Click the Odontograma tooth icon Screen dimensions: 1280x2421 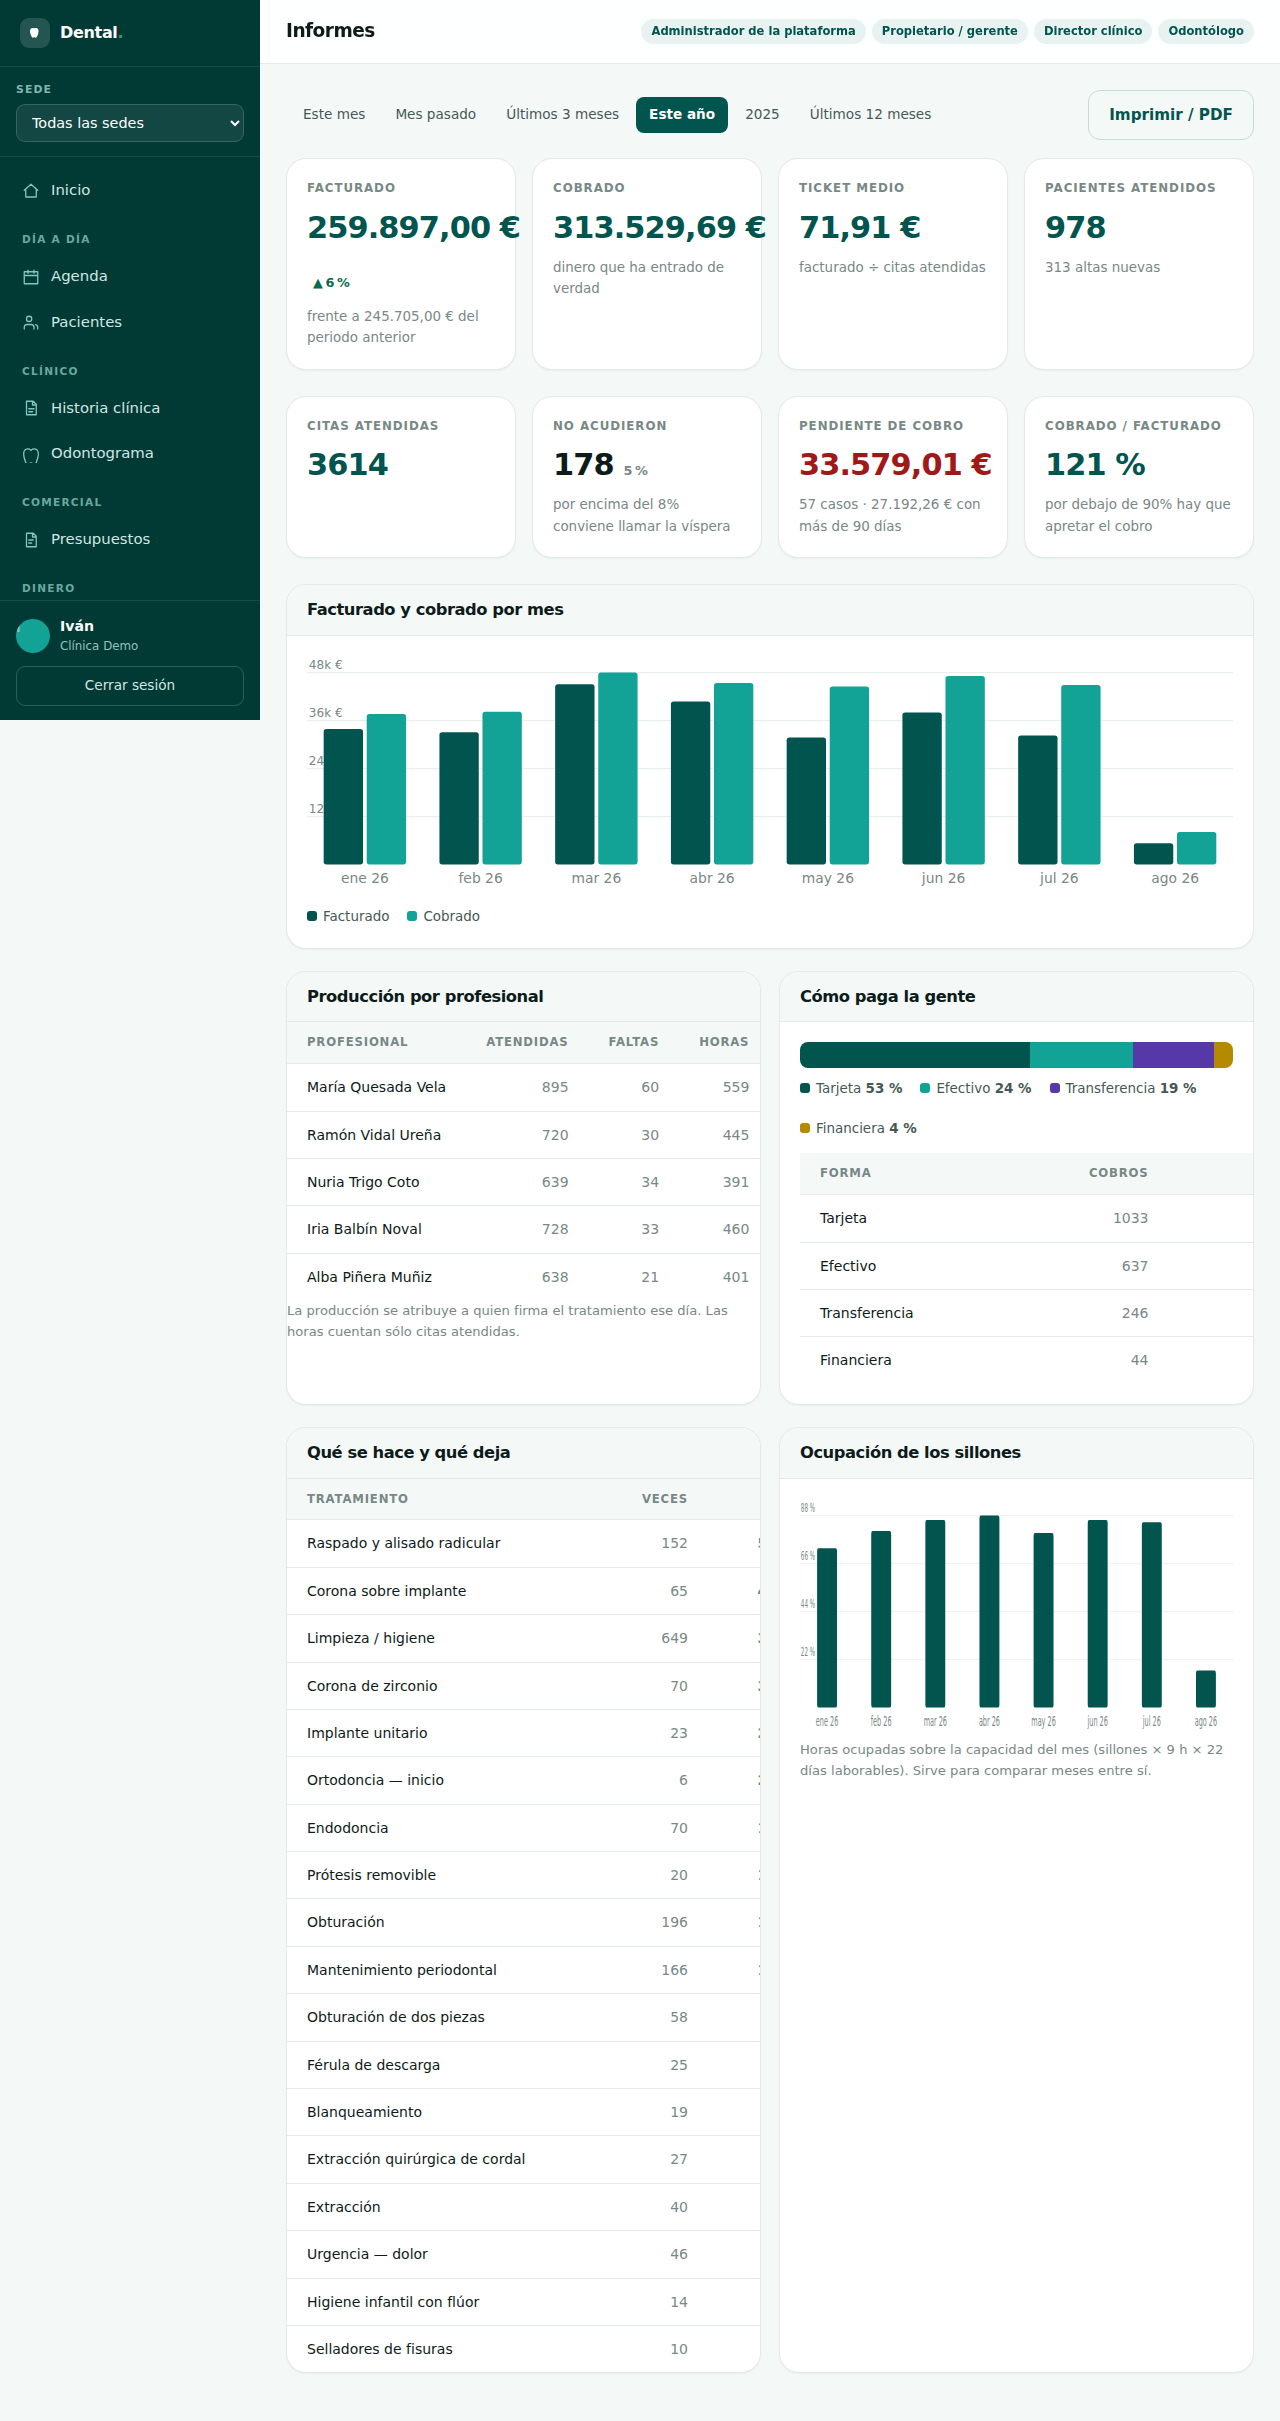pos(31,454)
